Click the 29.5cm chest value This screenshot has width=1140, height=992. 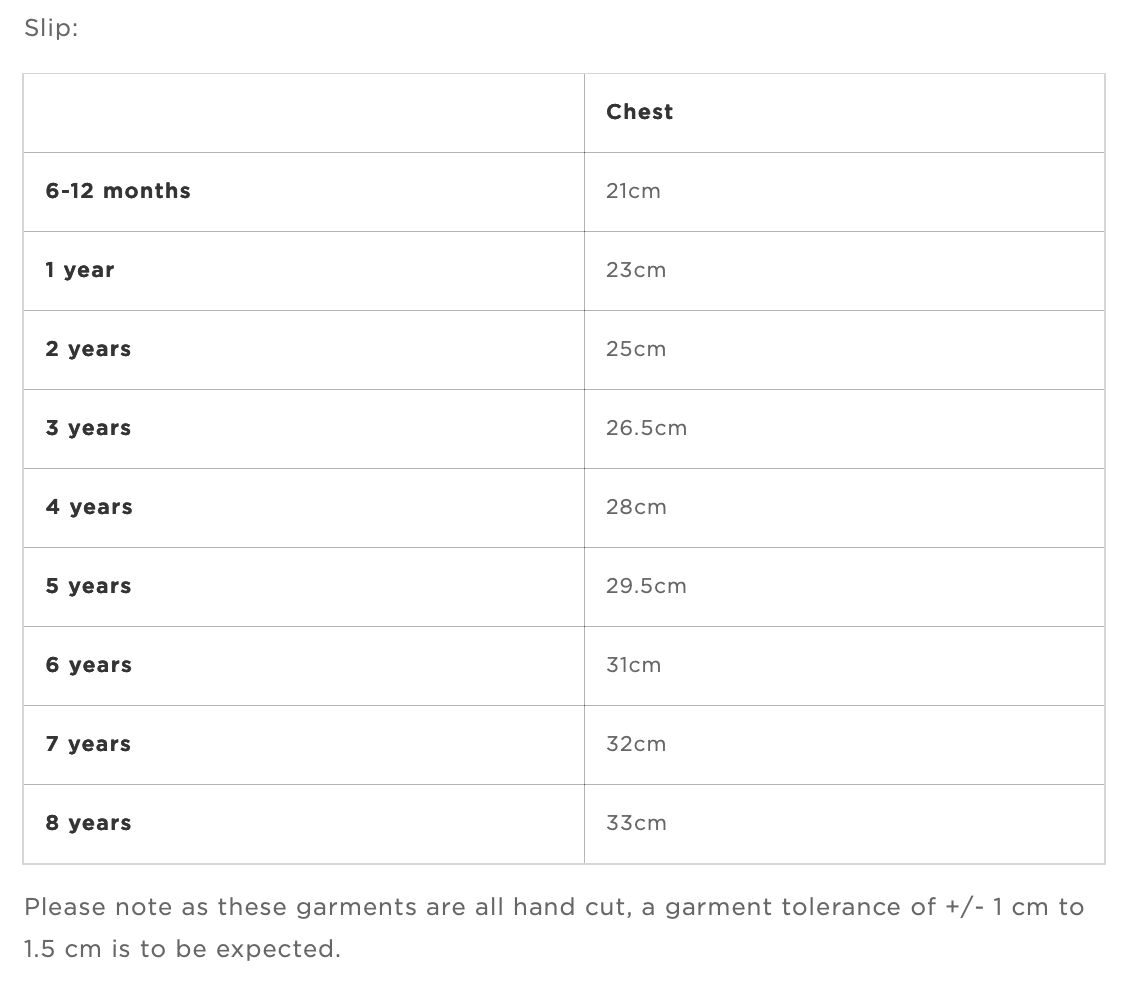coord(646,586)
